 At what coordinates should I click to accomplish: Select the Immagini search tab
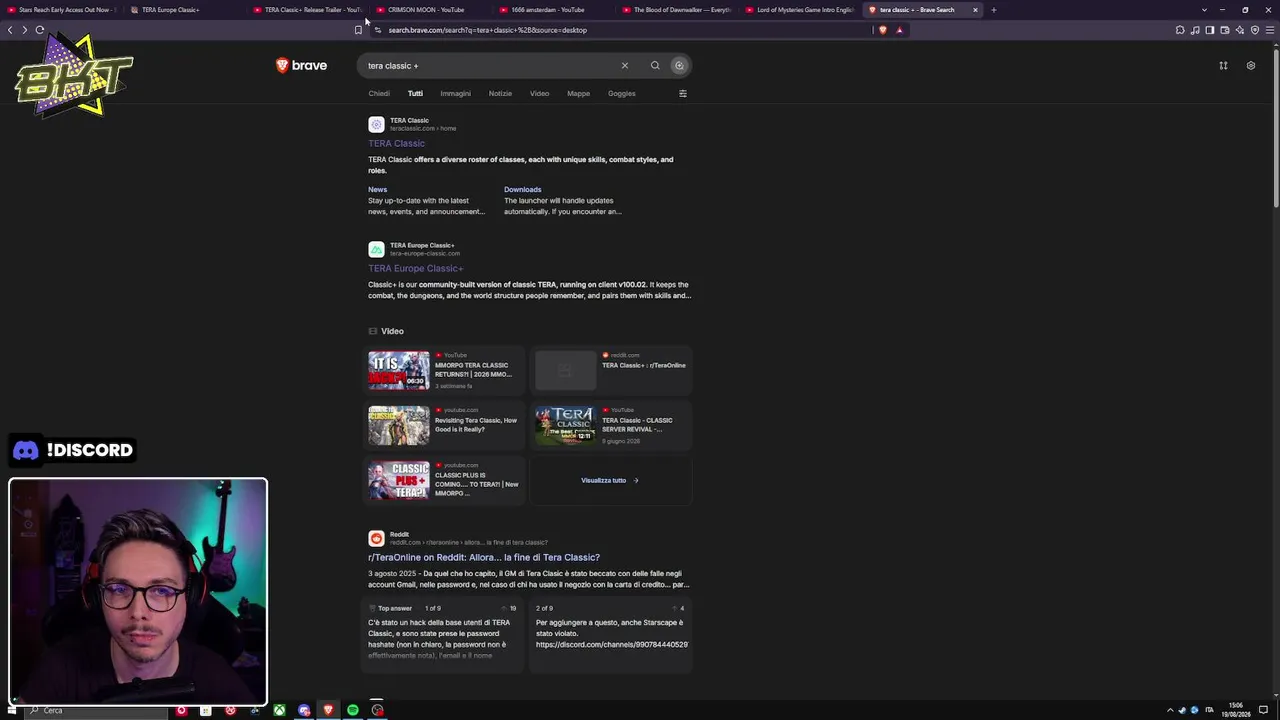pos(455,94)
